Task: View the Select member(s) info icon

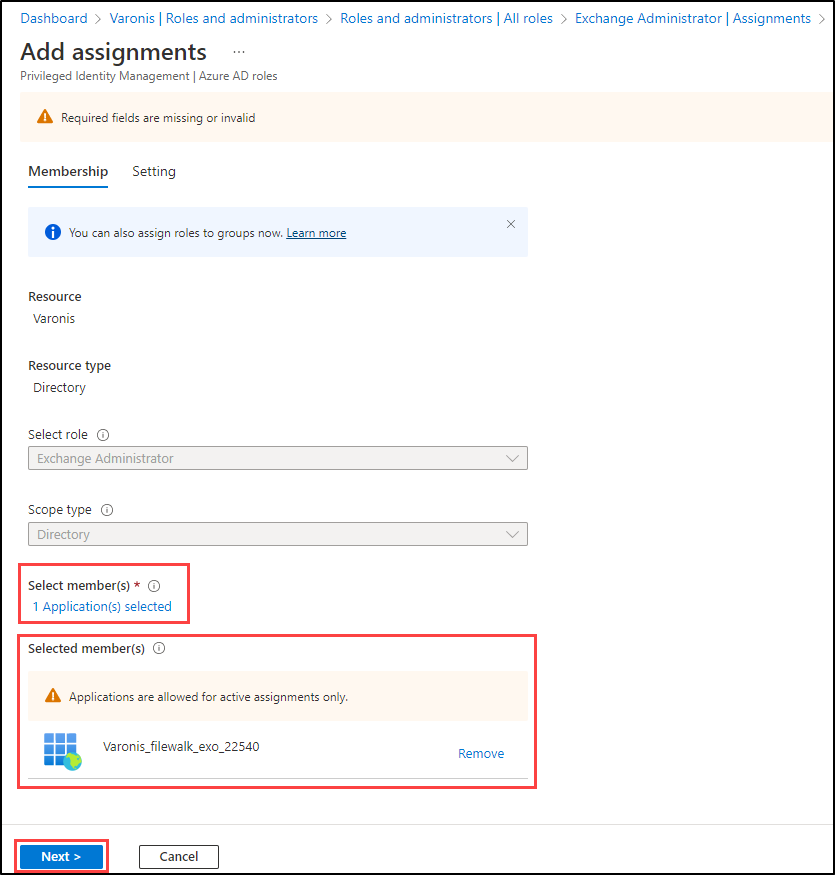Action: 153,586
